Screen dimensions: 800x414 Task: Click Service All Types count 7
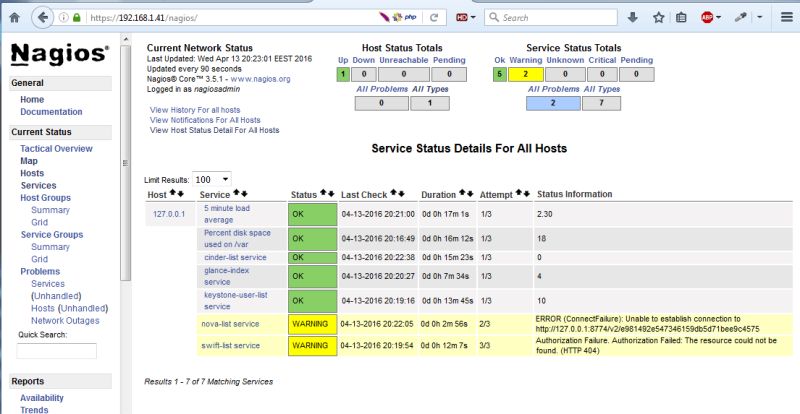coord(602,103)
